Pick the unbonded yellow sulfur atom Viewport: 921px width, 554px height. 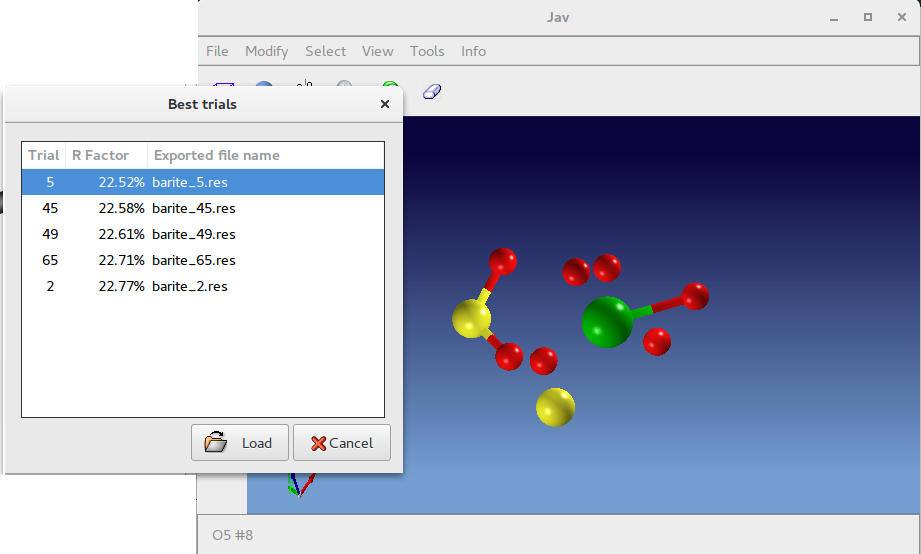tap(555, 407)
